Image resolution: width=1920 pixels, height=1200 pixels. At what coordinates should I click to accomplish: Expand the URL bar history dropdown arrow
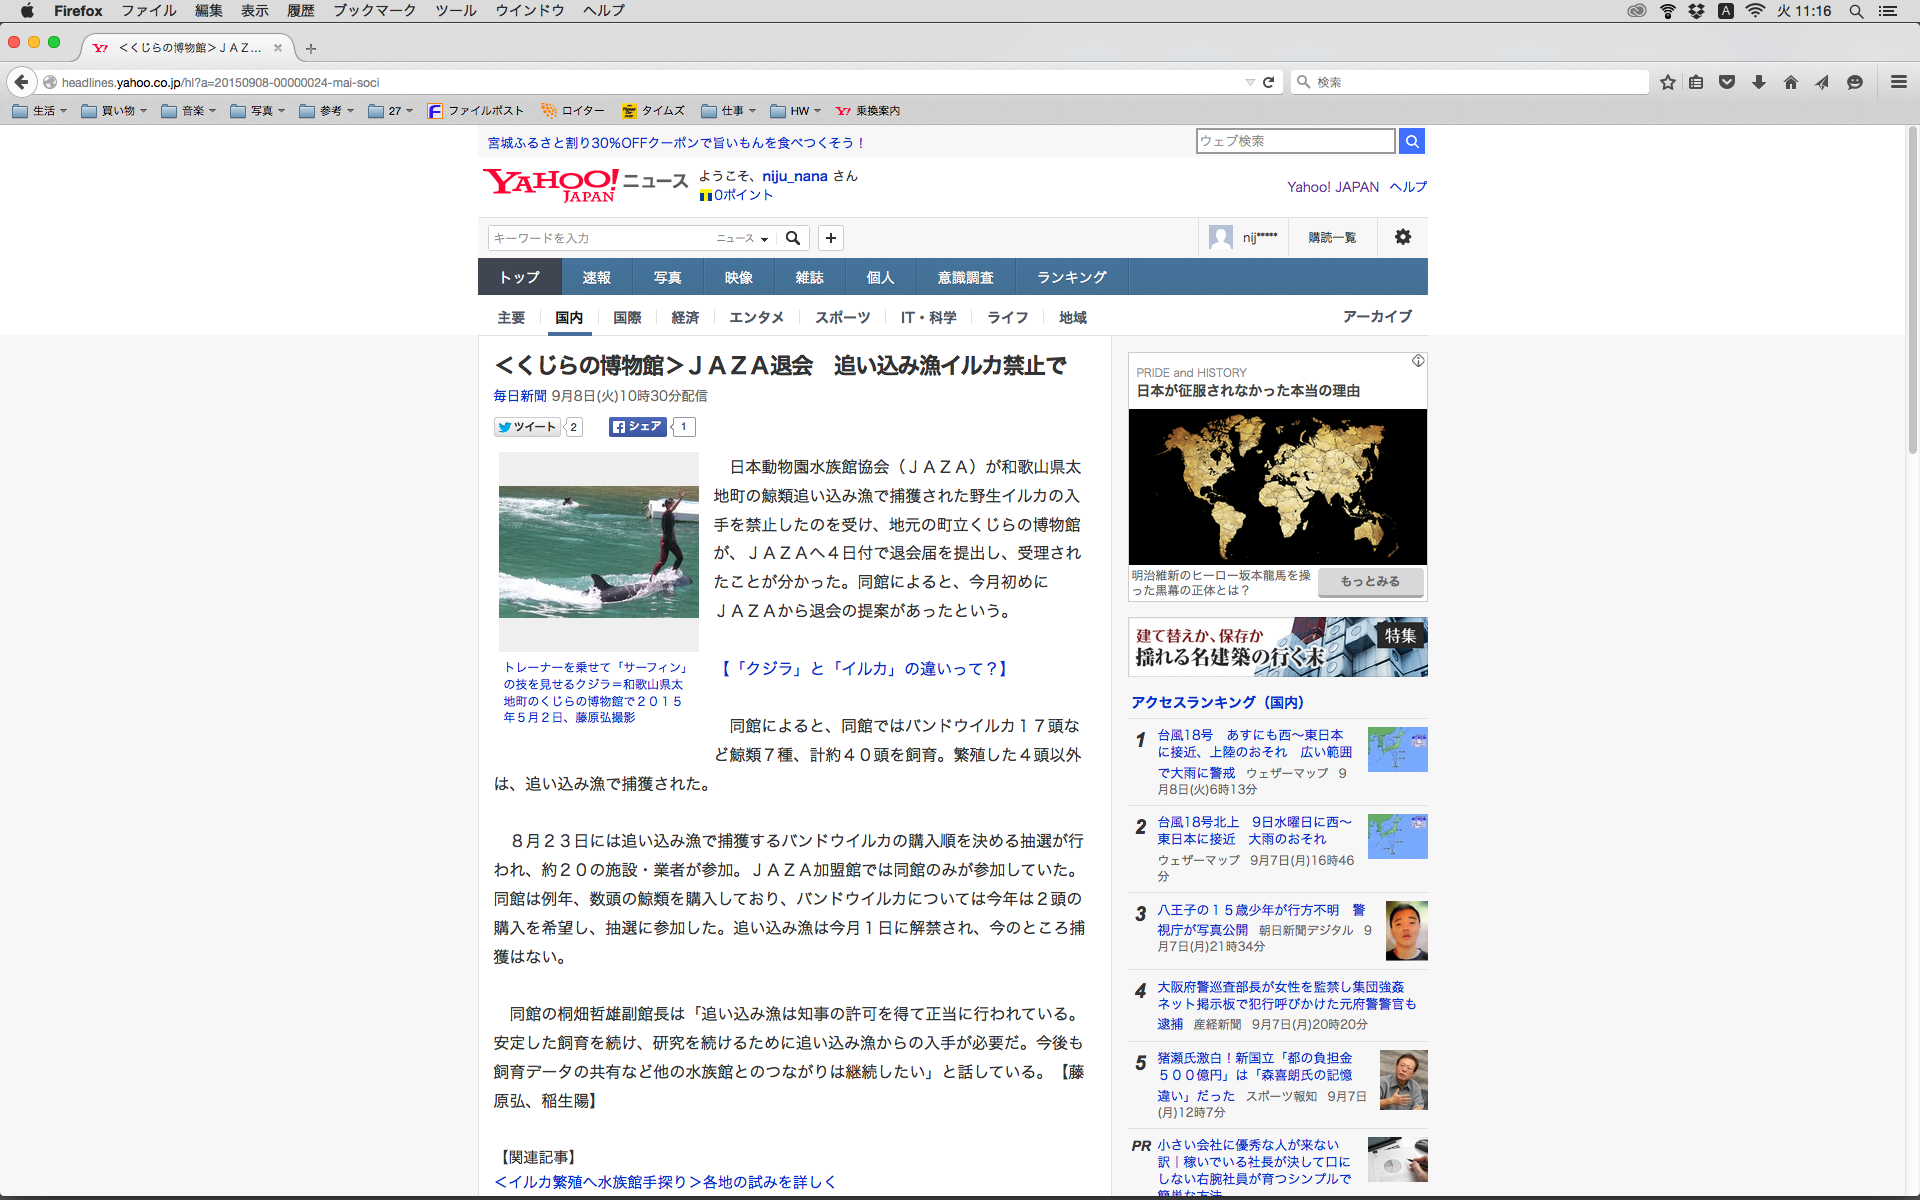(1249, 82)
